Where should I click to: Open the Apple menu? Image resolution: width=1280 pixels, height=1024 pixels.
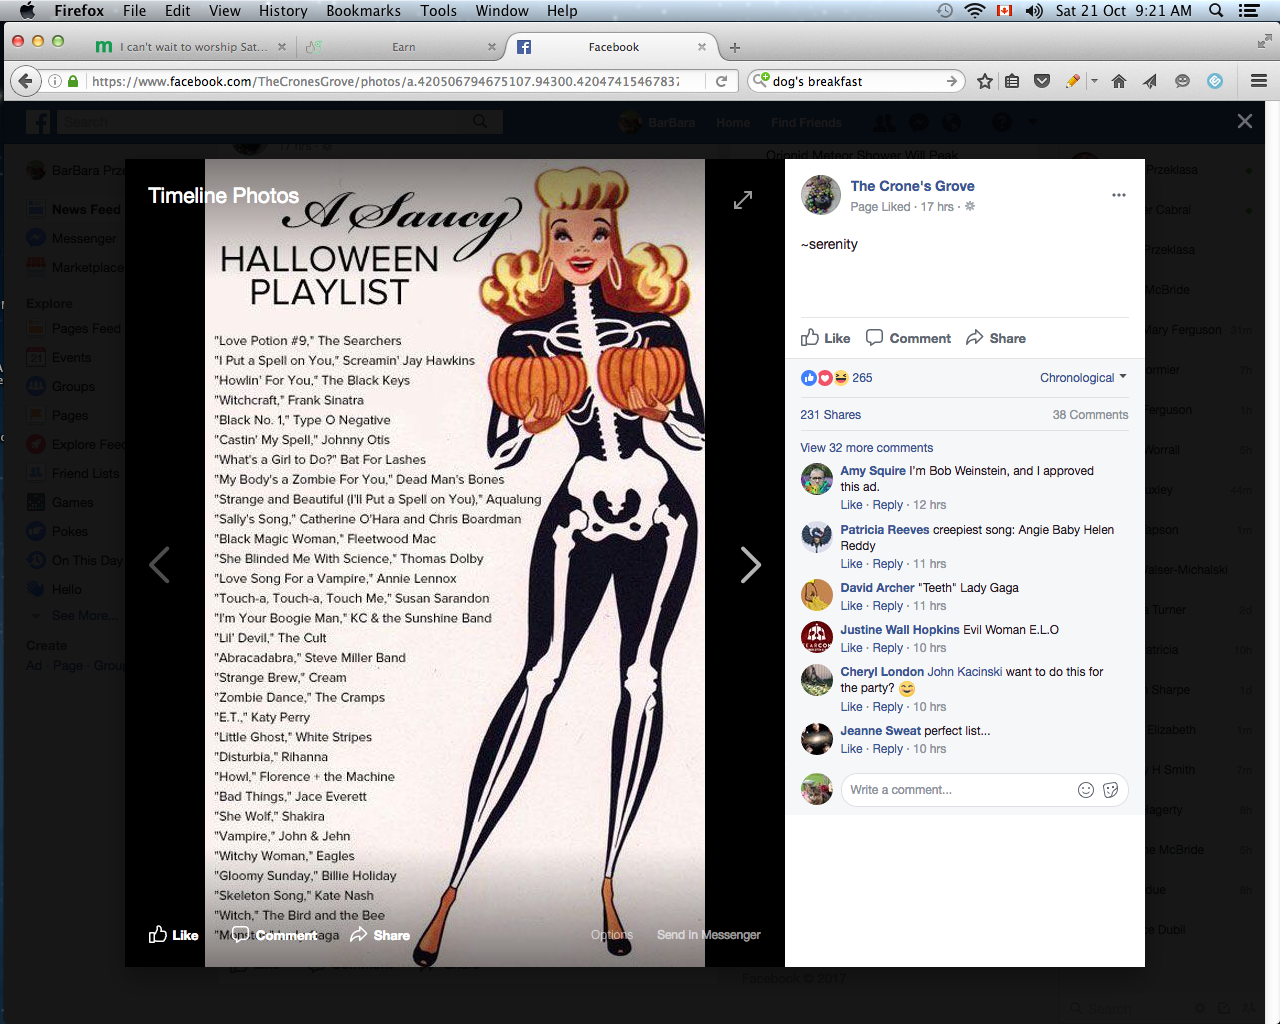click(28, 11)
